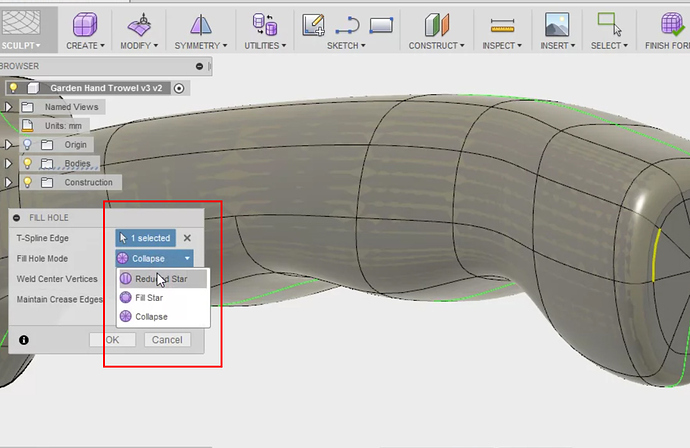Hide the Construction folder using lightbulb
The image size is (690, 448).
[28, 182]
